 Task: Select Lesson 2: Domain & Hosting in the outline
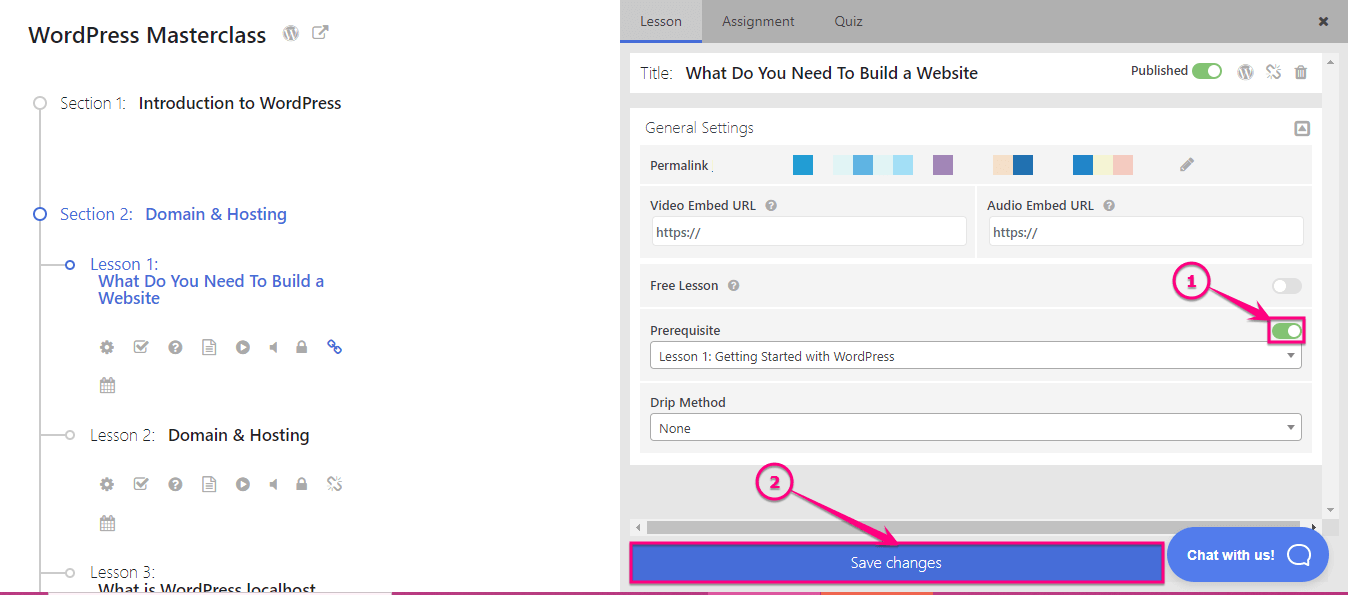[x=200, y=435]
